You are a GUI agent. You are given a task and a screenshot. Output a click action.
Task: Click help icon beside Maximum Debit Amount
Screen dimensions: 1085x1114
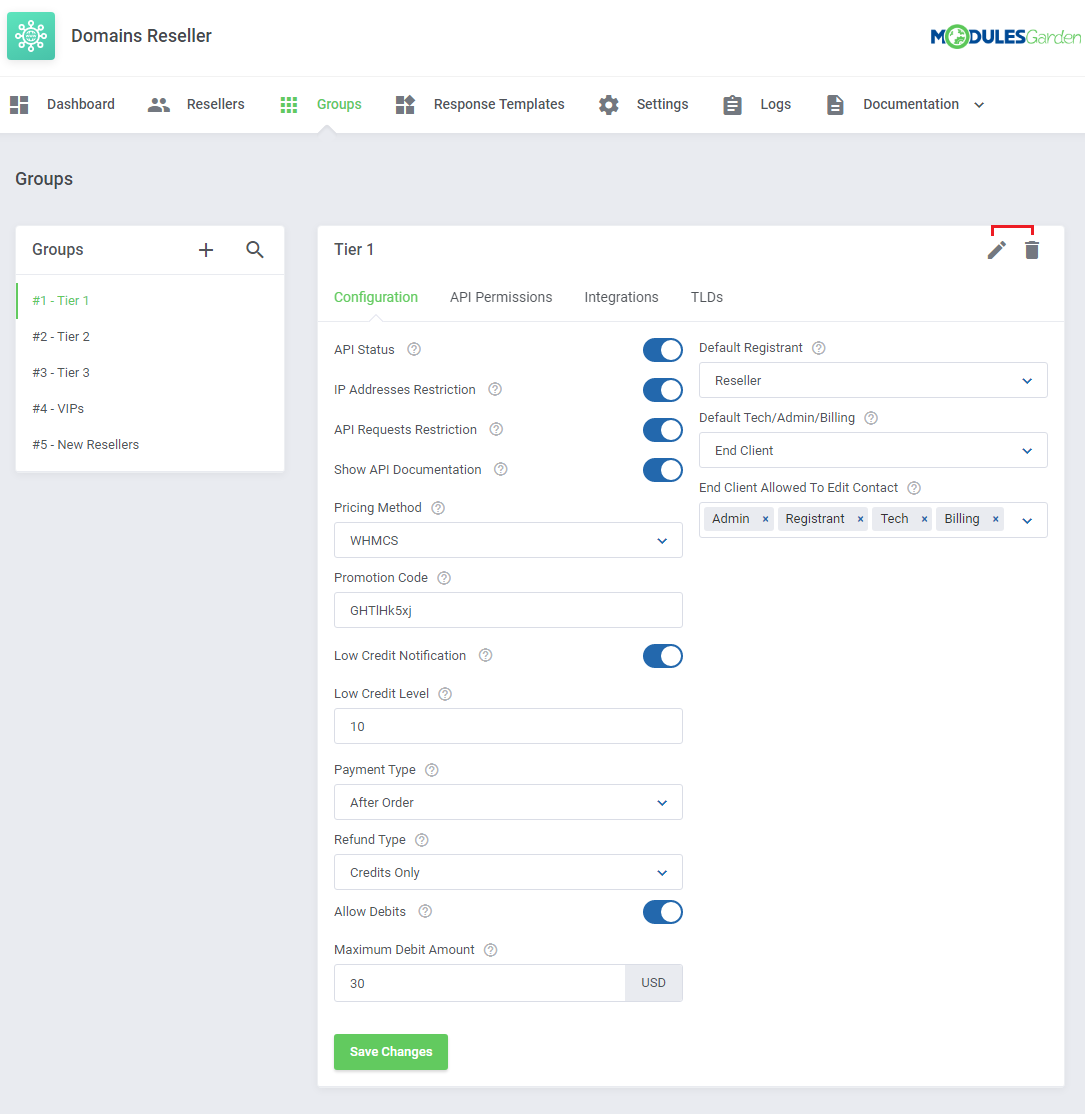tap(490, 950)
